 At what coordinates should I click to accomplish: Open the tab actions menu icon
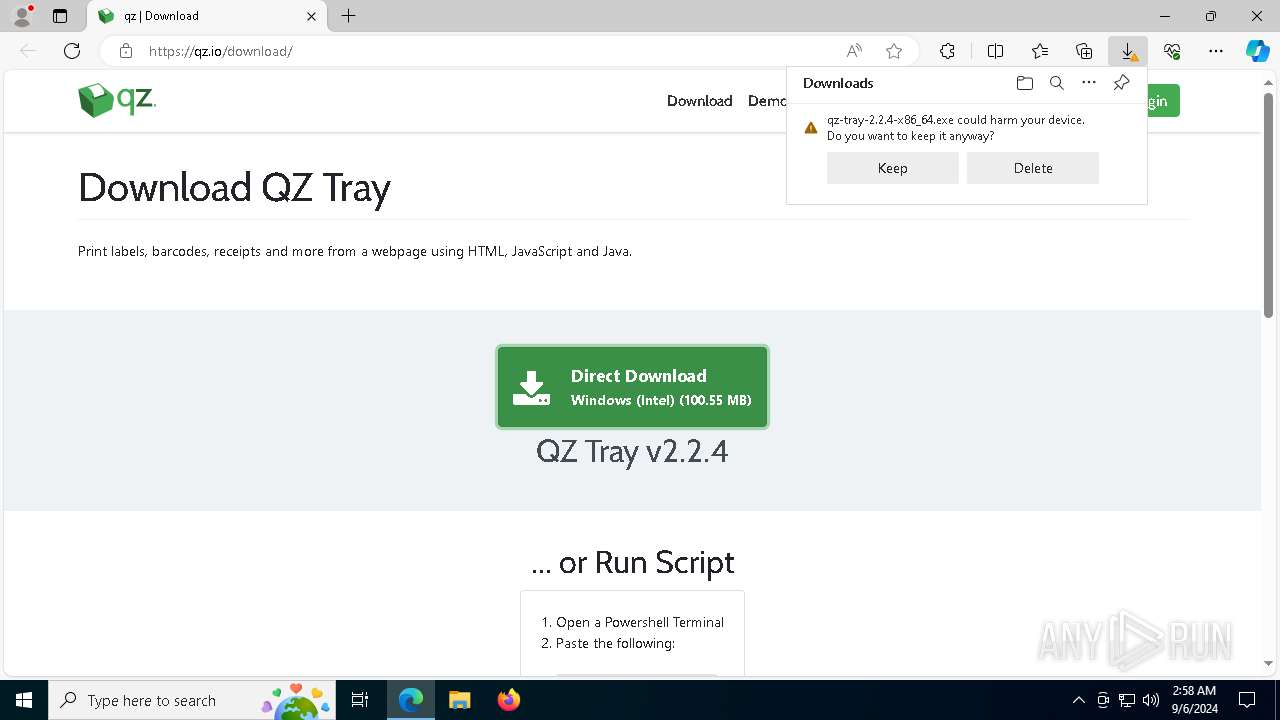60,16
